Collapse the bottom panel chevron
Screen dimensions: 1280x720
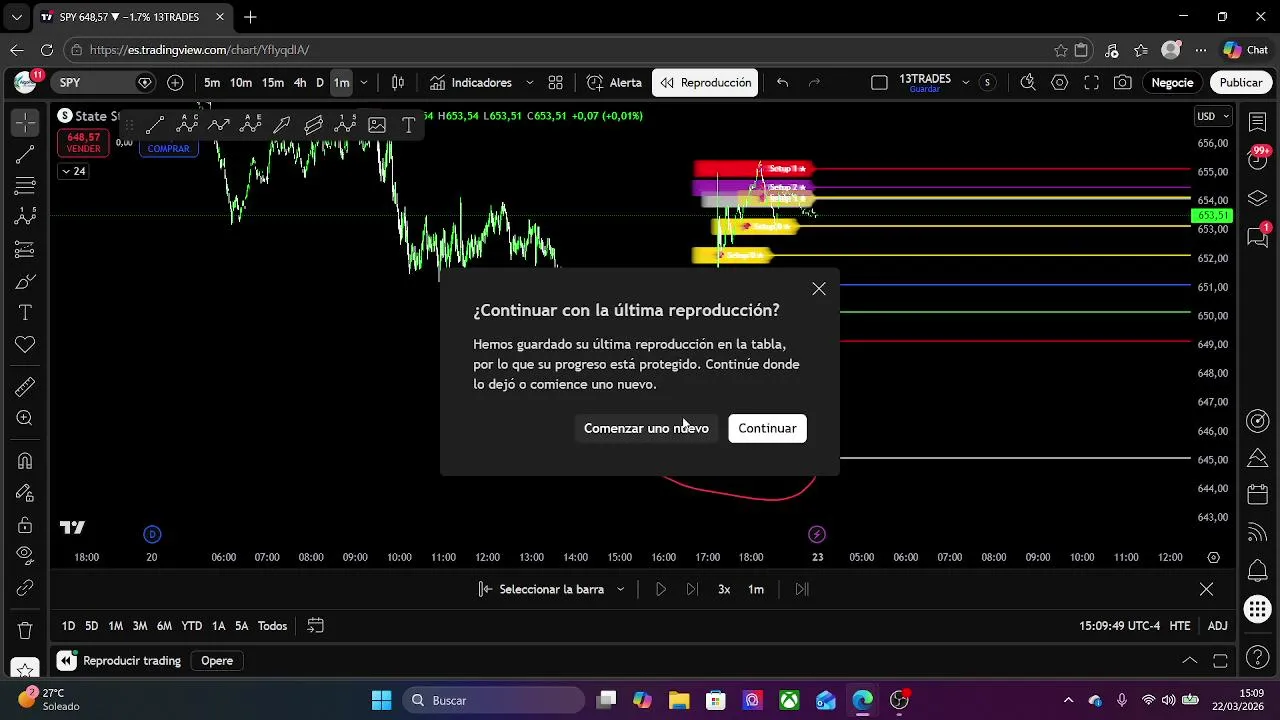pos(1189,661)
